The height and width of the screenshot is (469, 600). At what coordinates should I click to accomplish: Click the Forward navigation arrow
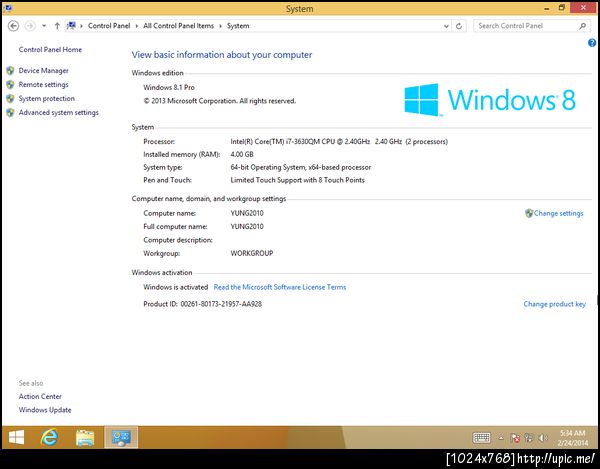tap(30, 26)
